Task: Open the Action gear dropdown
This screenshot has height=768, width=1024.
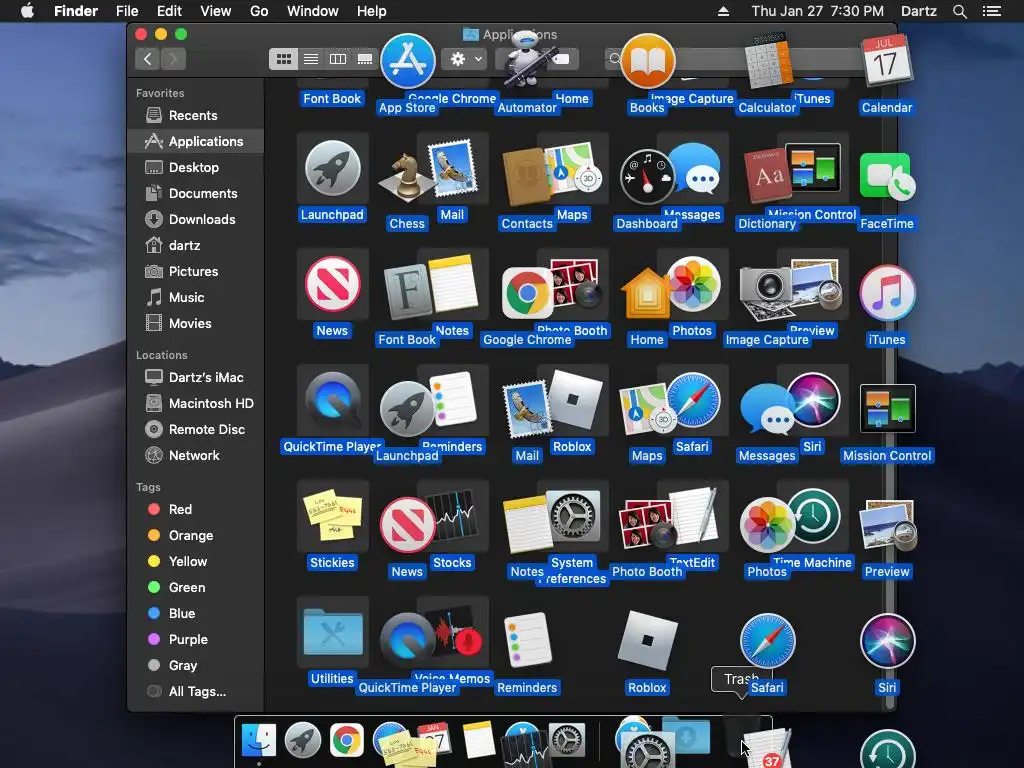Action: click(466, 59)
